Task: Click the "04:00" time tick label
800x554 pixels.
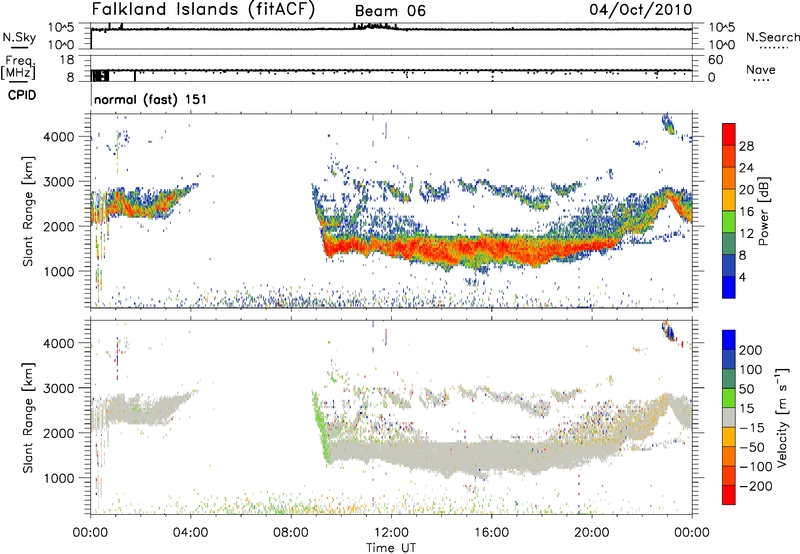Action: (190, 532)
